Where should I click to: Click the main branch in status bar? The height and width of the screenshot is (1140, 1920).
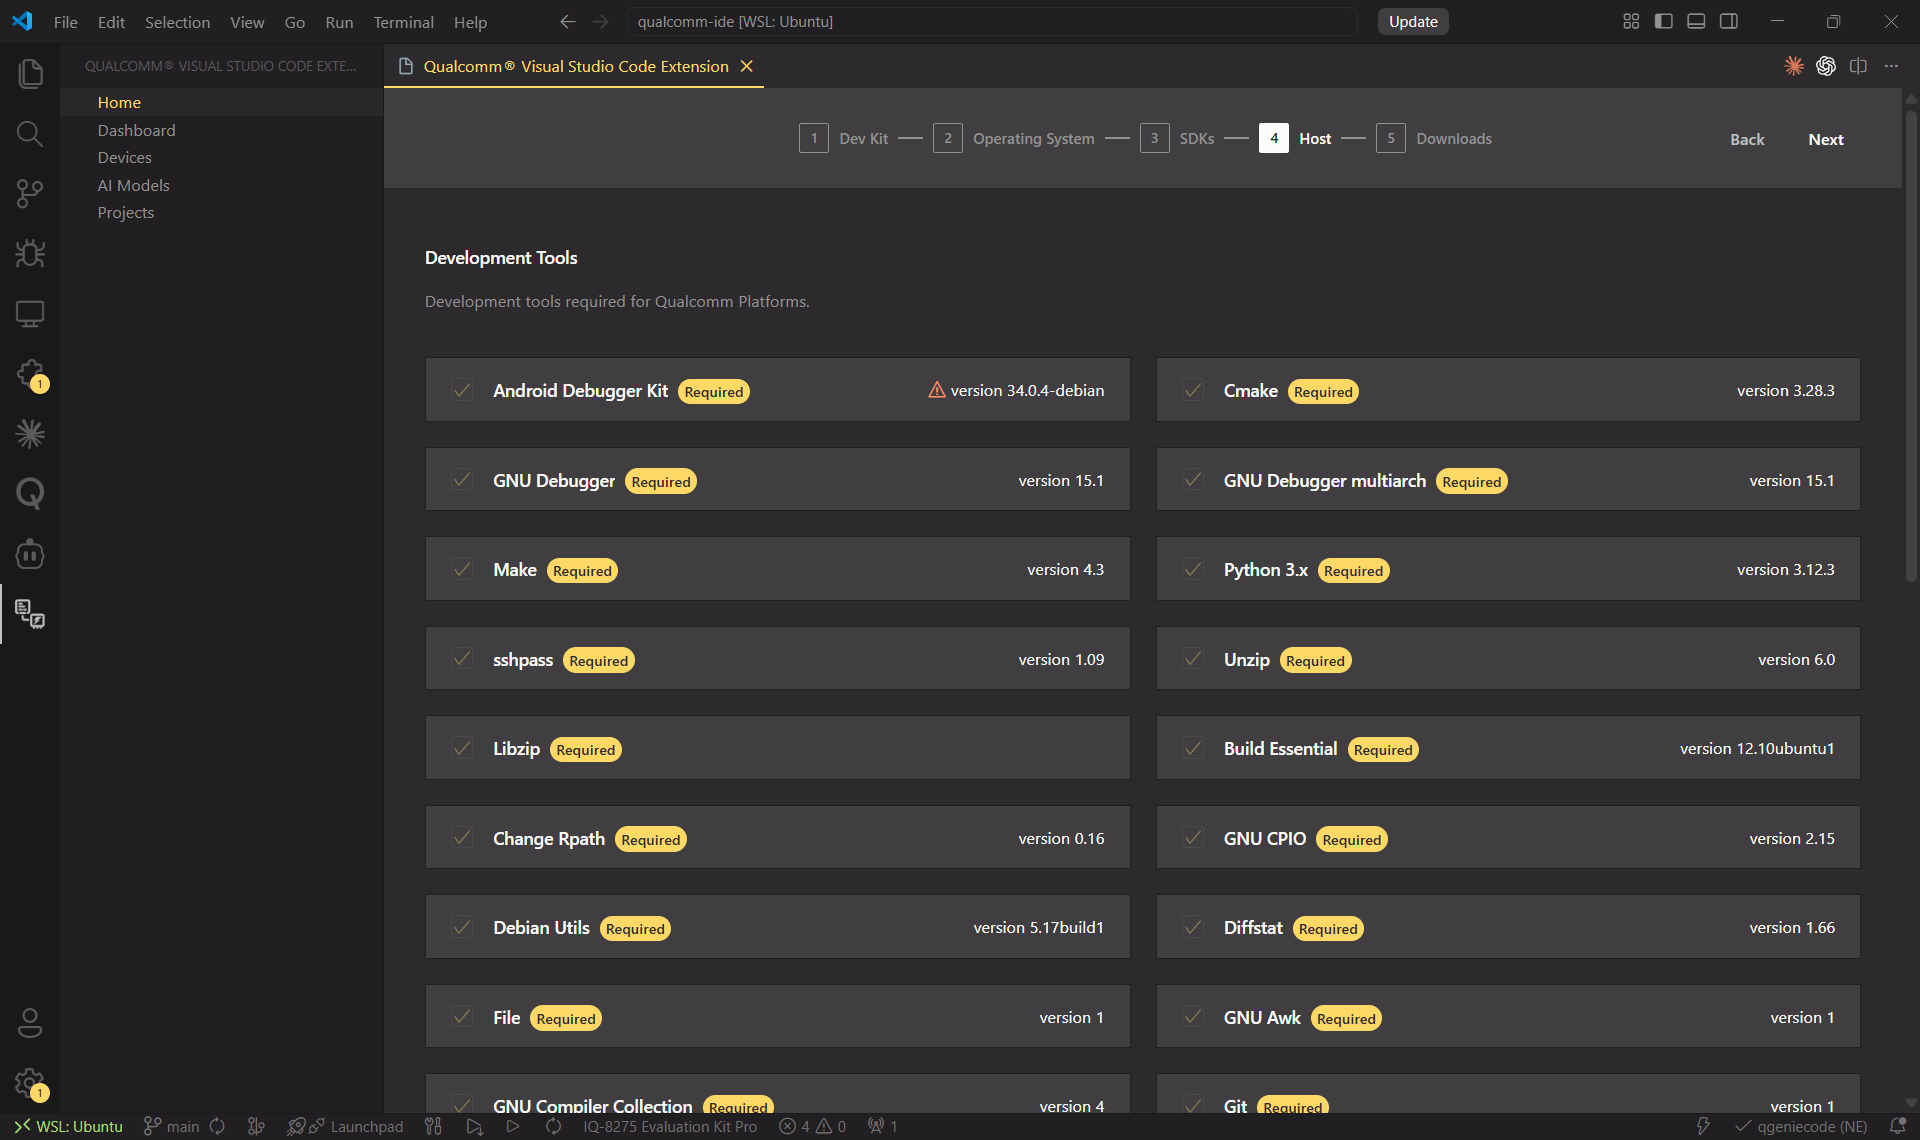coord(172,1126)
